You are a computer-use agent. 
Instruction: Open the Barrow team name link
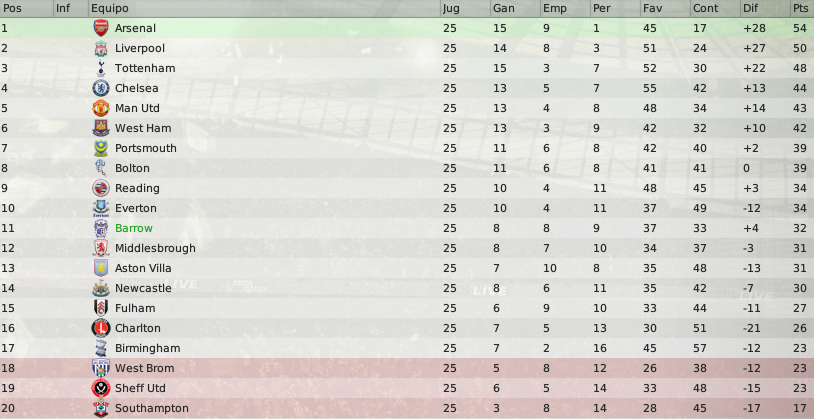(x=134, y=228)
